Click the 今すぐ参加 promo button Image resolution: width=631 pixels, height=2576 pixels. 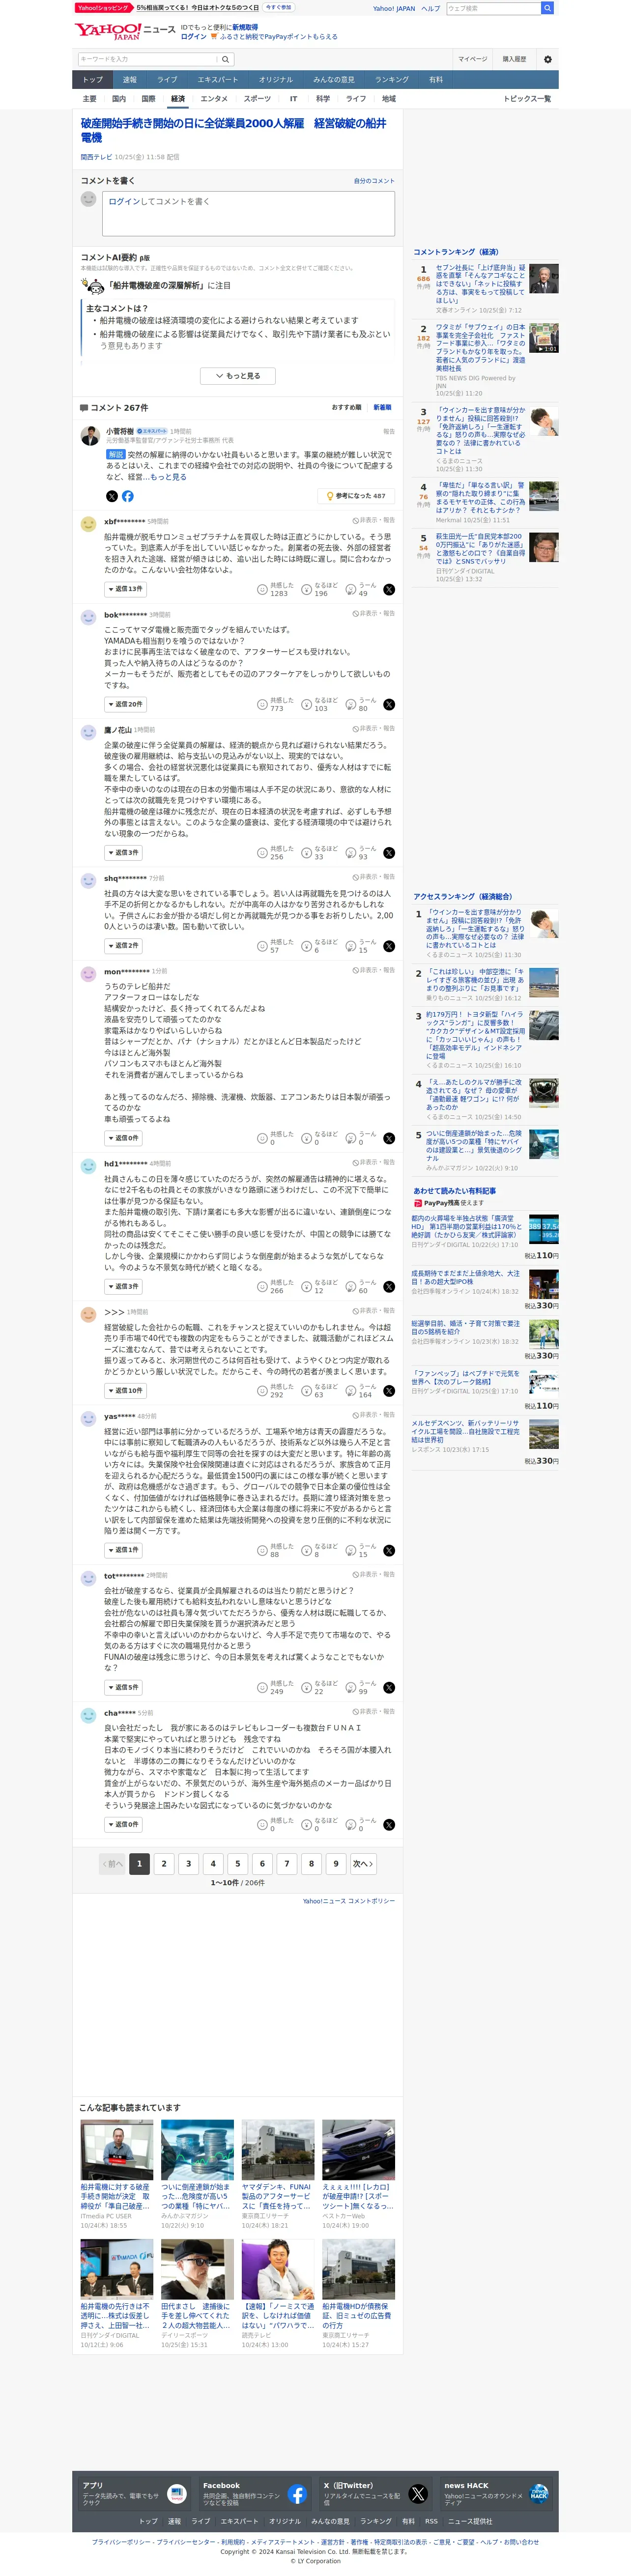click(x=279, y=7)
